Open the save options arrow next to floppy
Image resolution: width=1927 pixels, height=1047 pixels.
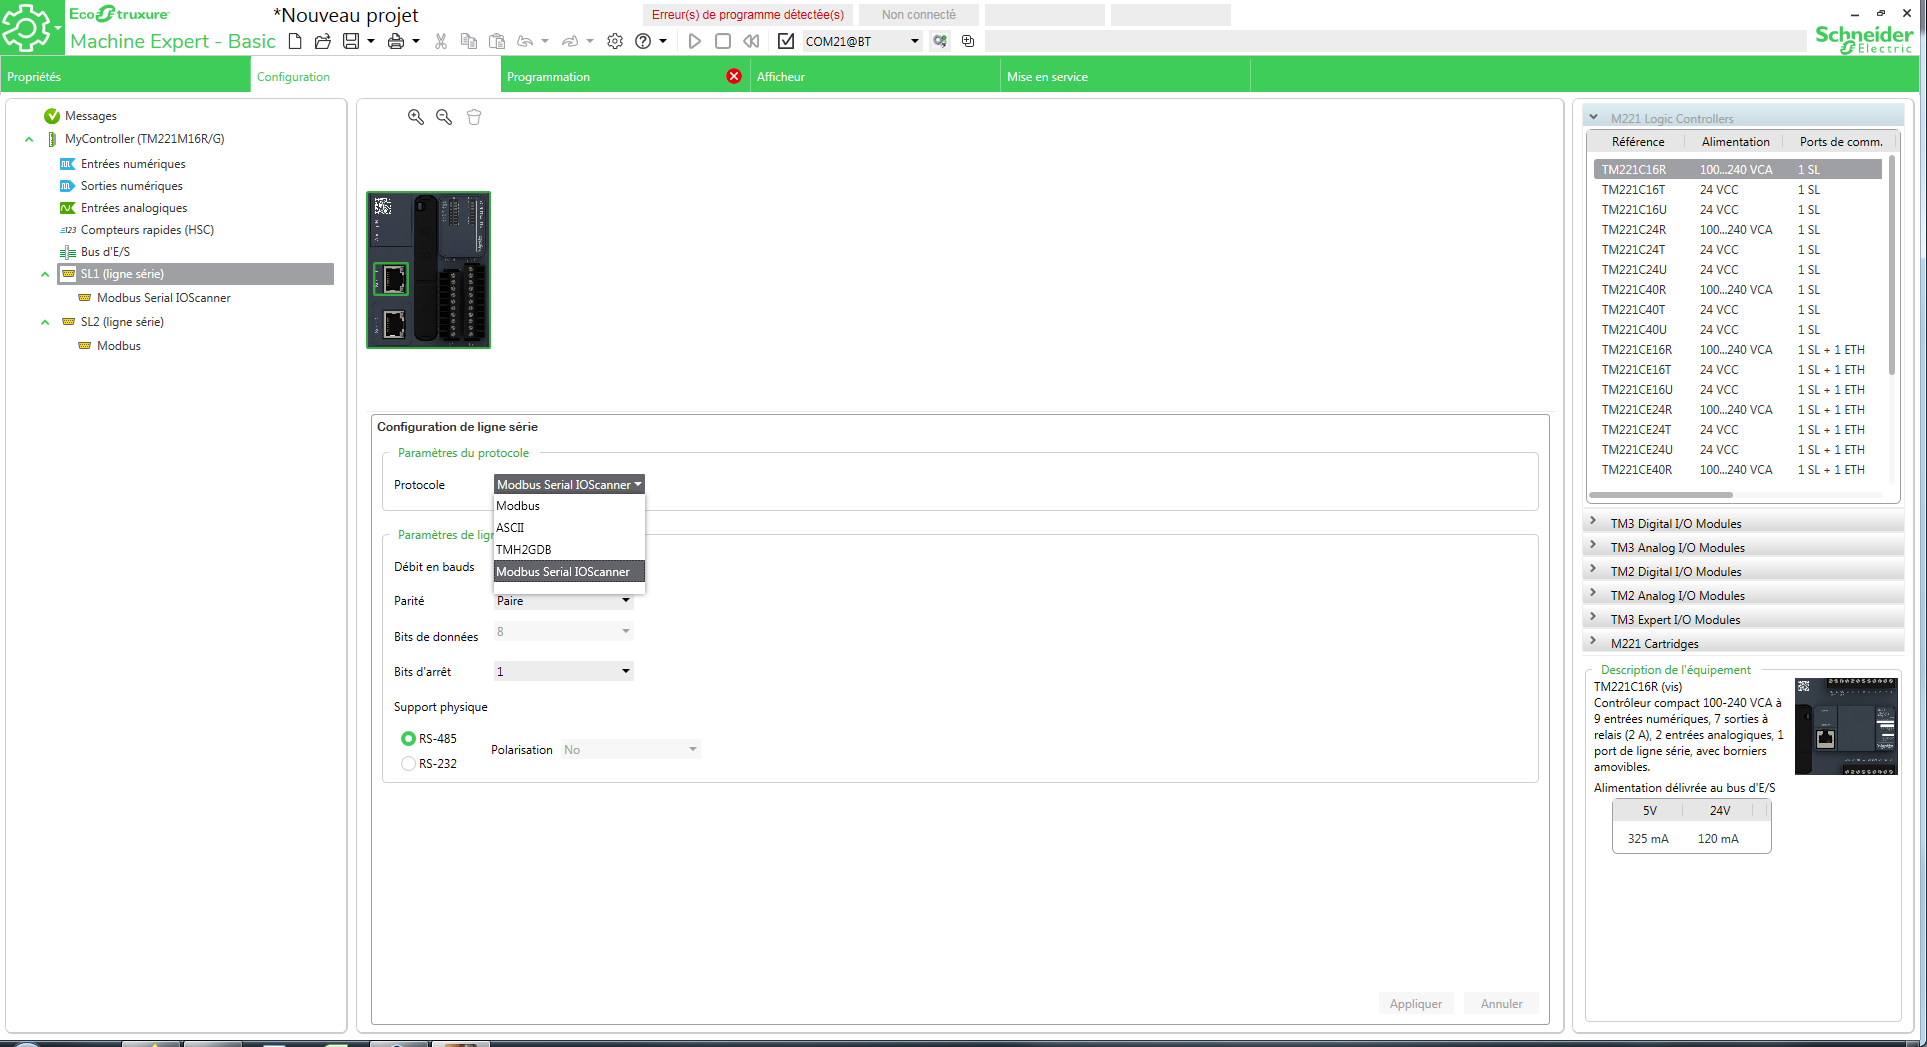point(371,41)
